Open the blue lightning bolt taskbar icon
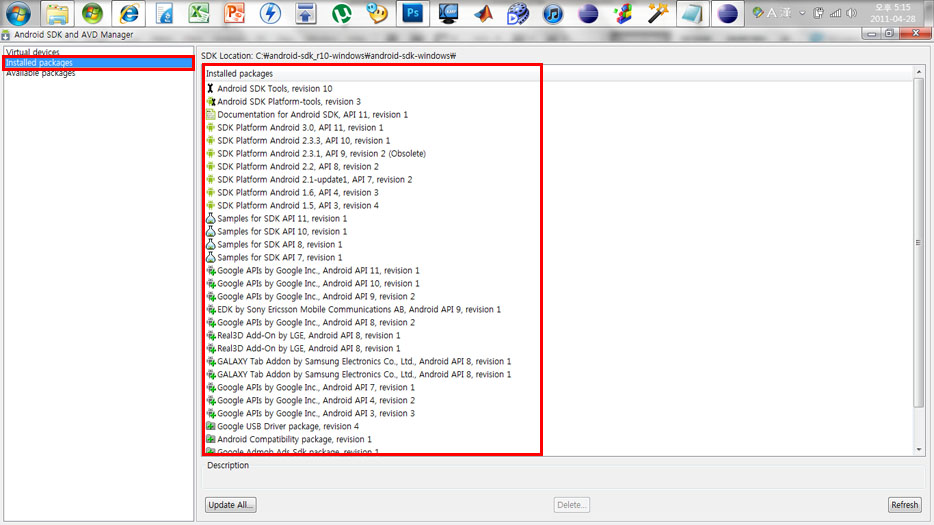The width and height of the screenshot is (934, 525). [x=270, y=13]
